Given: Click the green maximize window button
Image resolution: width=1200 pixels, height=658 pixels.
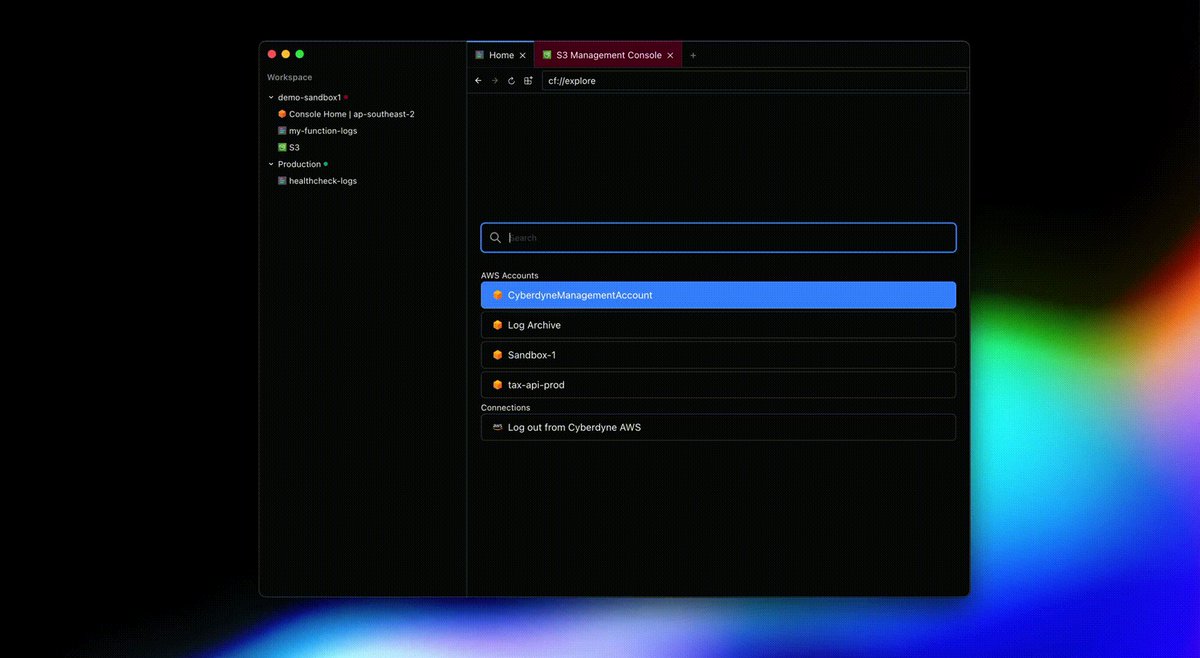Looking at the screenshot, I should click(300, 54).
